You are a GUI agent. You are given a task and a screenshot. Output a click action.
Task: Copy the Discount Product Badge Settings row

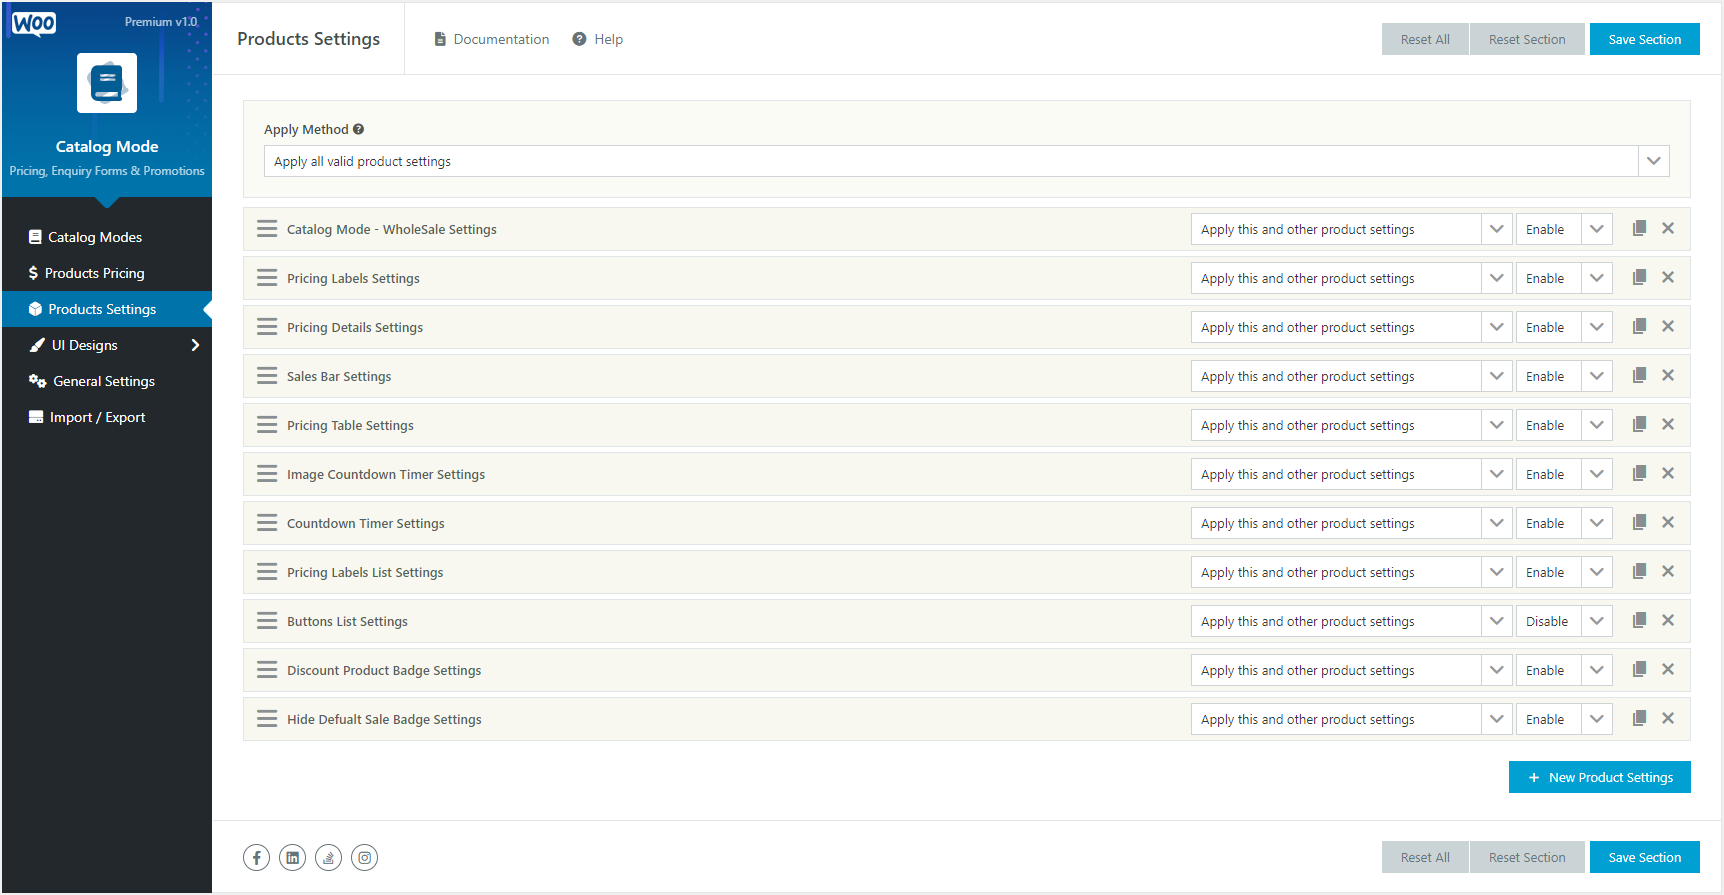[1639, 669]
